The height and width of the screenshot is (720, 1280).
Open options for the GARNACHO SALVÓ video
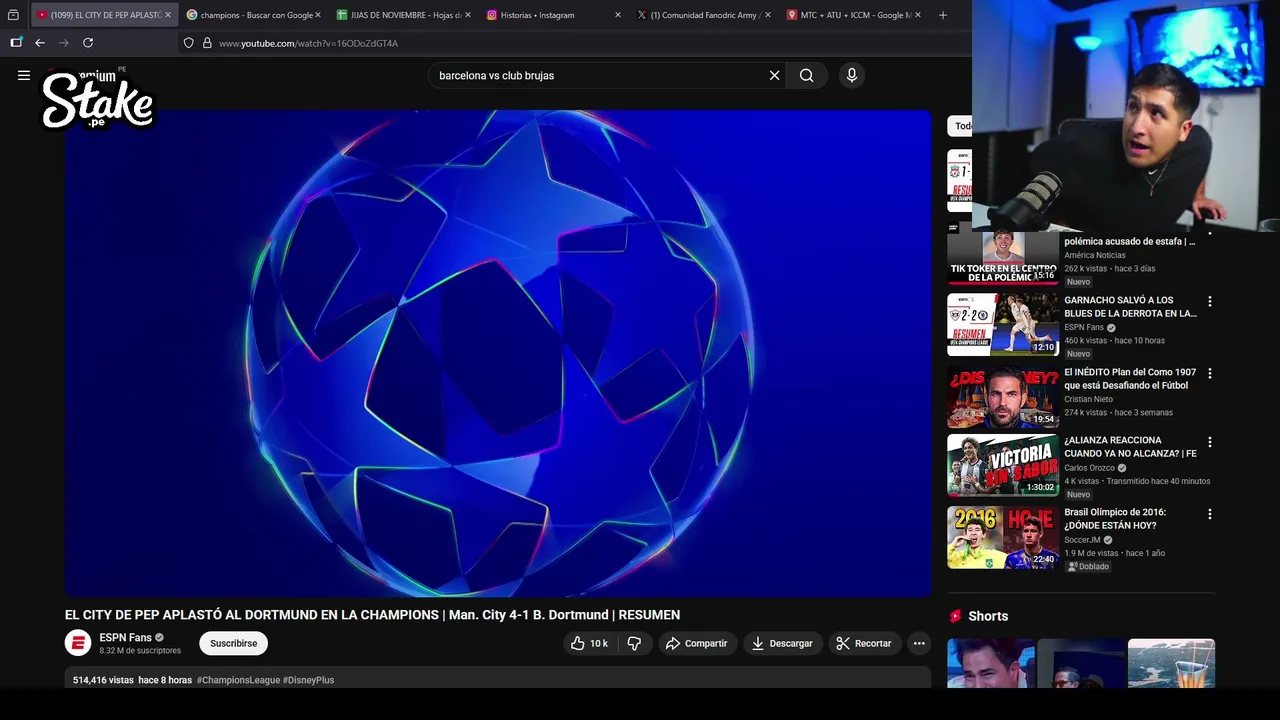tap(1209, 301)
